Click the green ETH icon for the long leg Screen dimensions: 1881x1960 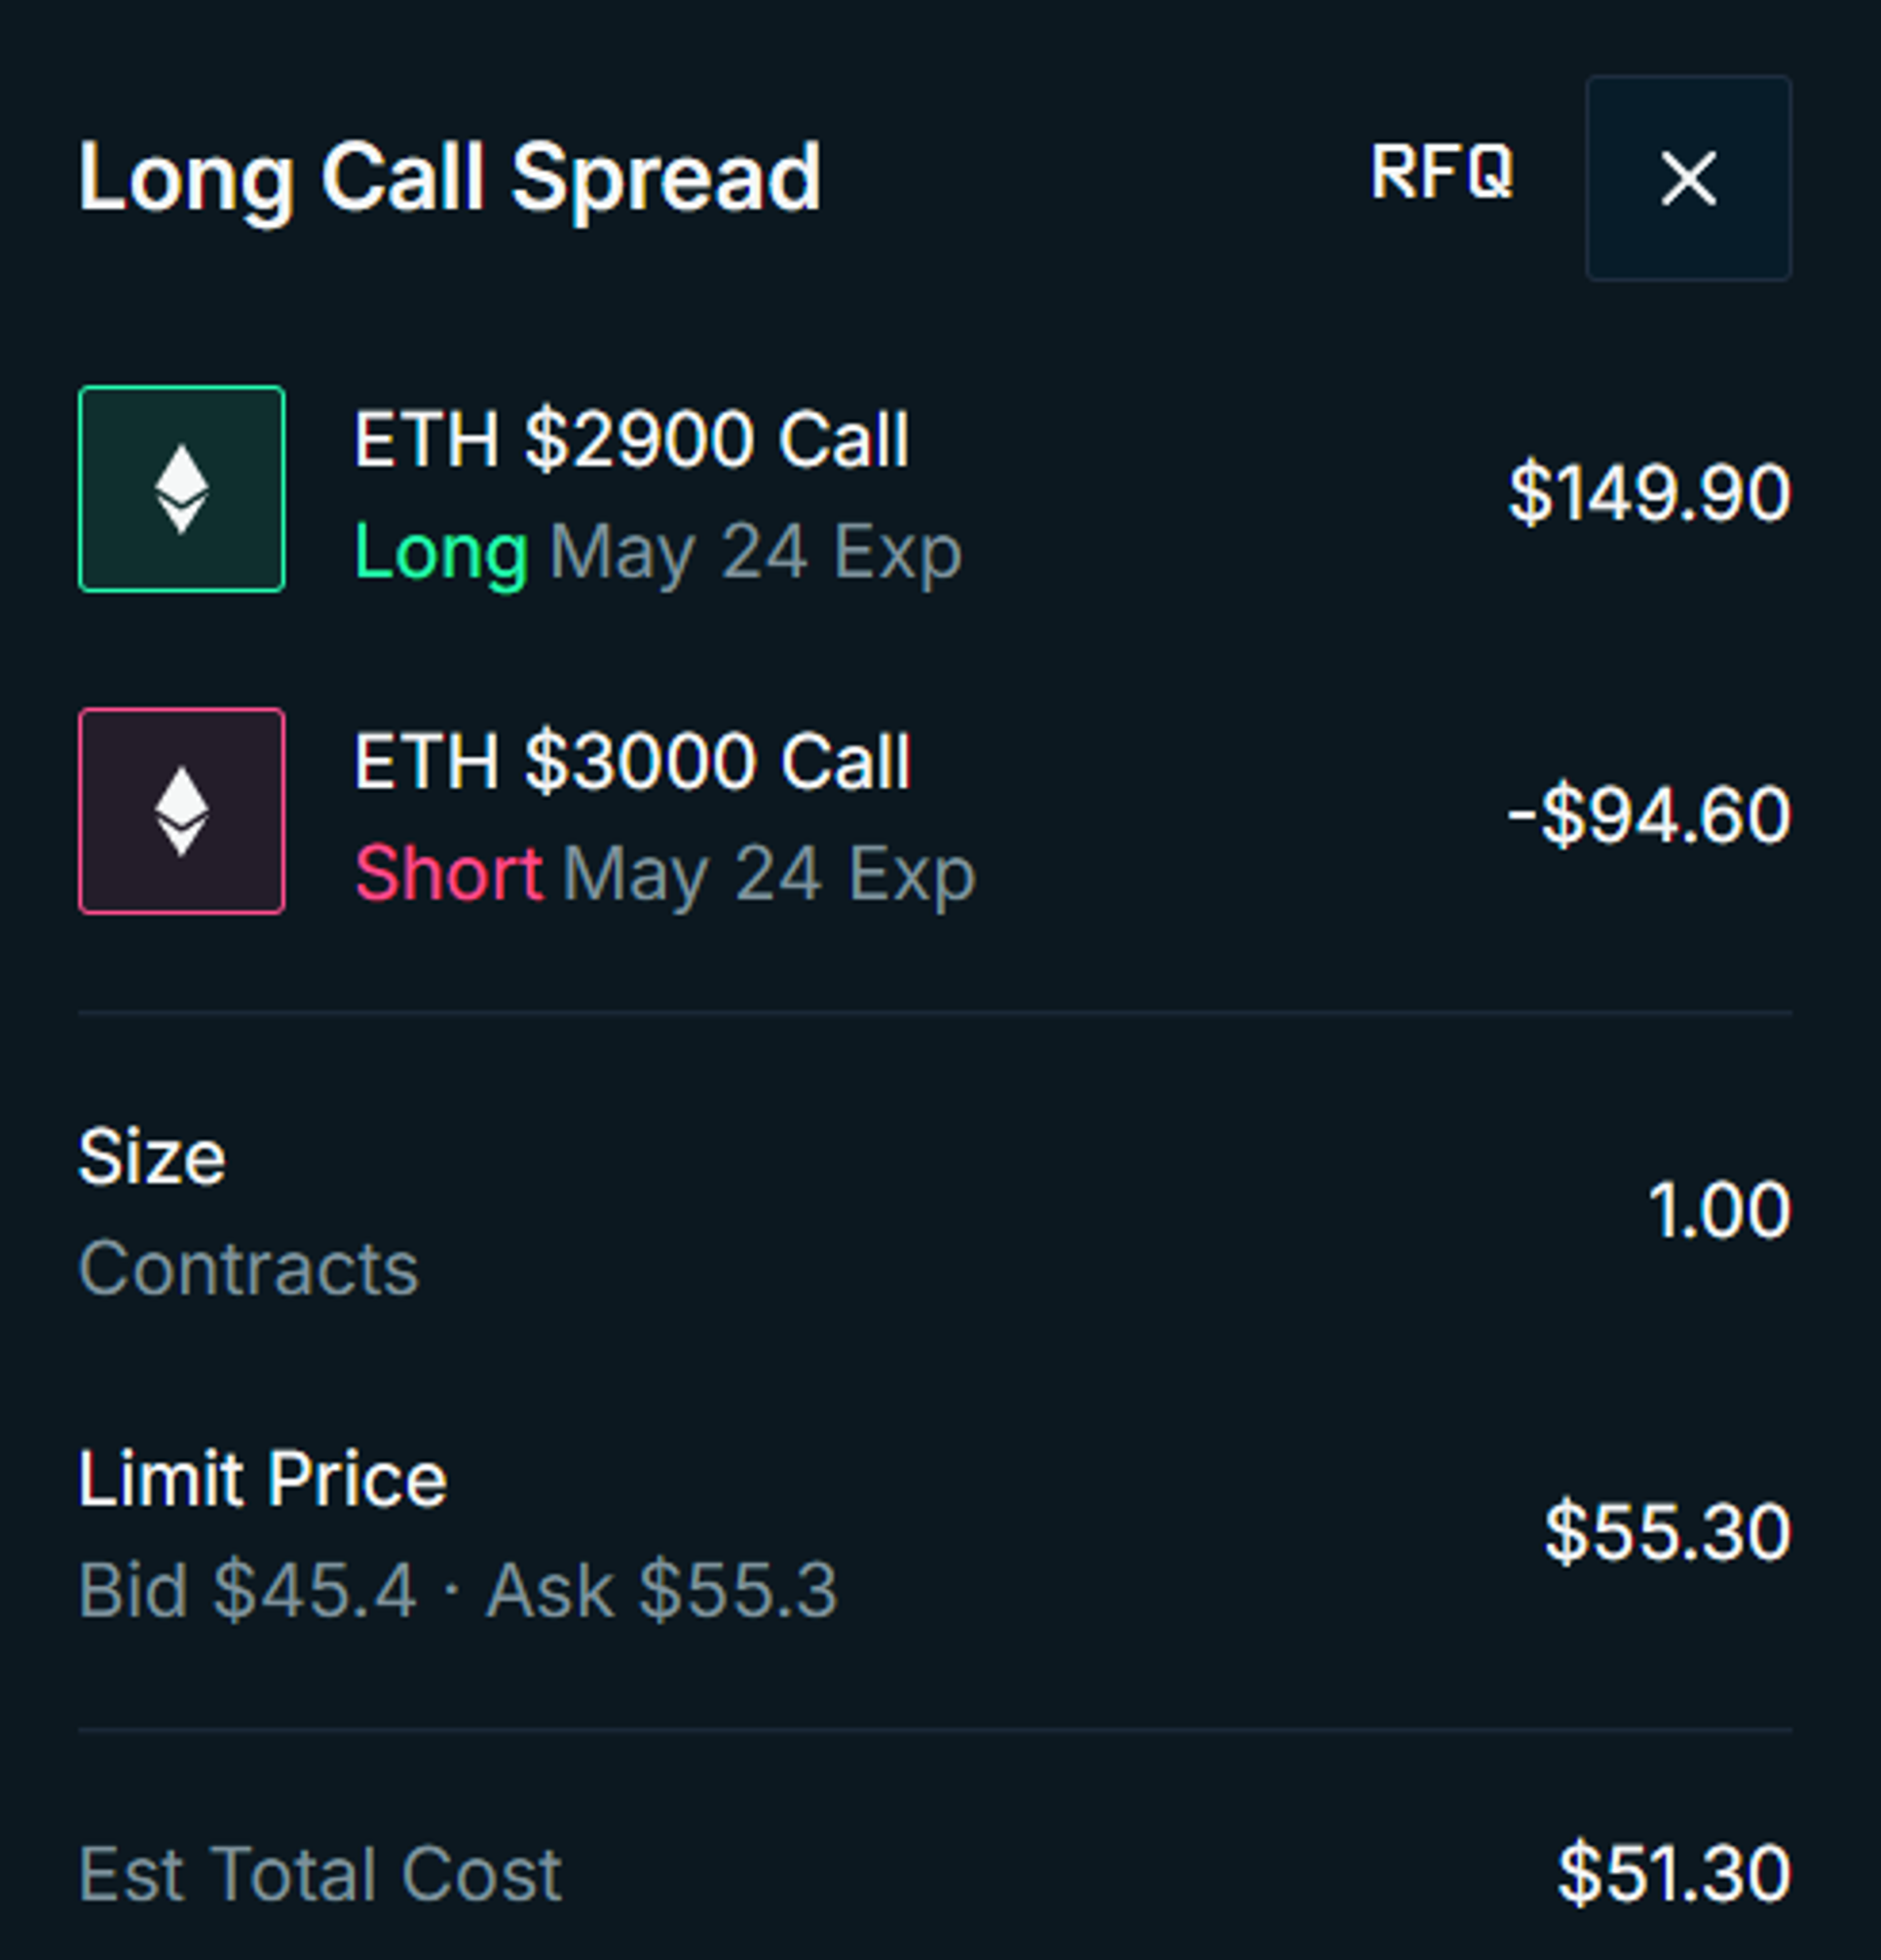[x=182, y=489]
